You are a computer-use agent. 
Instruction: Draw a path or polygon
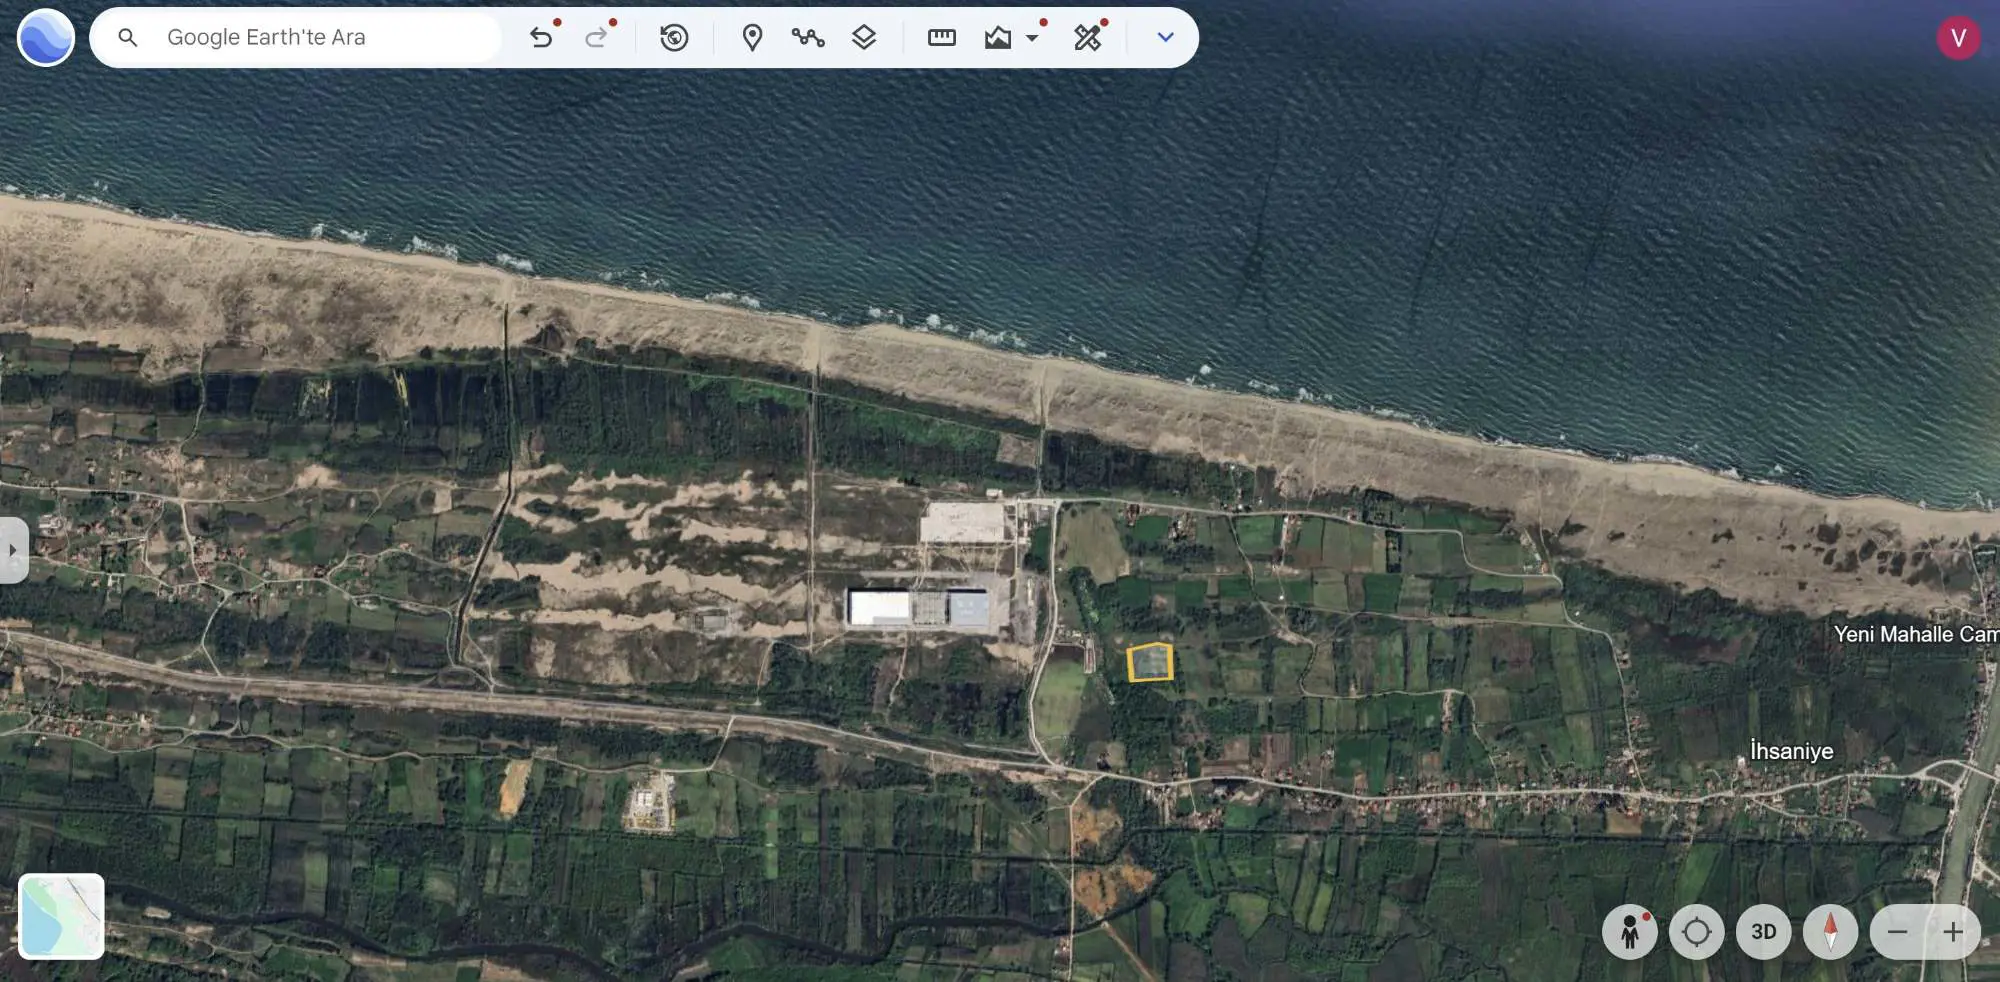[x=808, y=38]
